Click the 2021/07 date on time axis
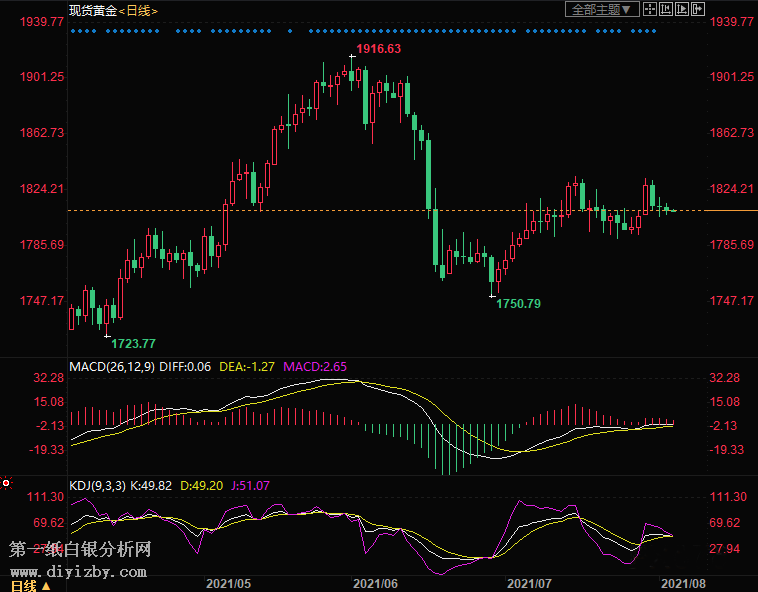 (x=530, y=581)
